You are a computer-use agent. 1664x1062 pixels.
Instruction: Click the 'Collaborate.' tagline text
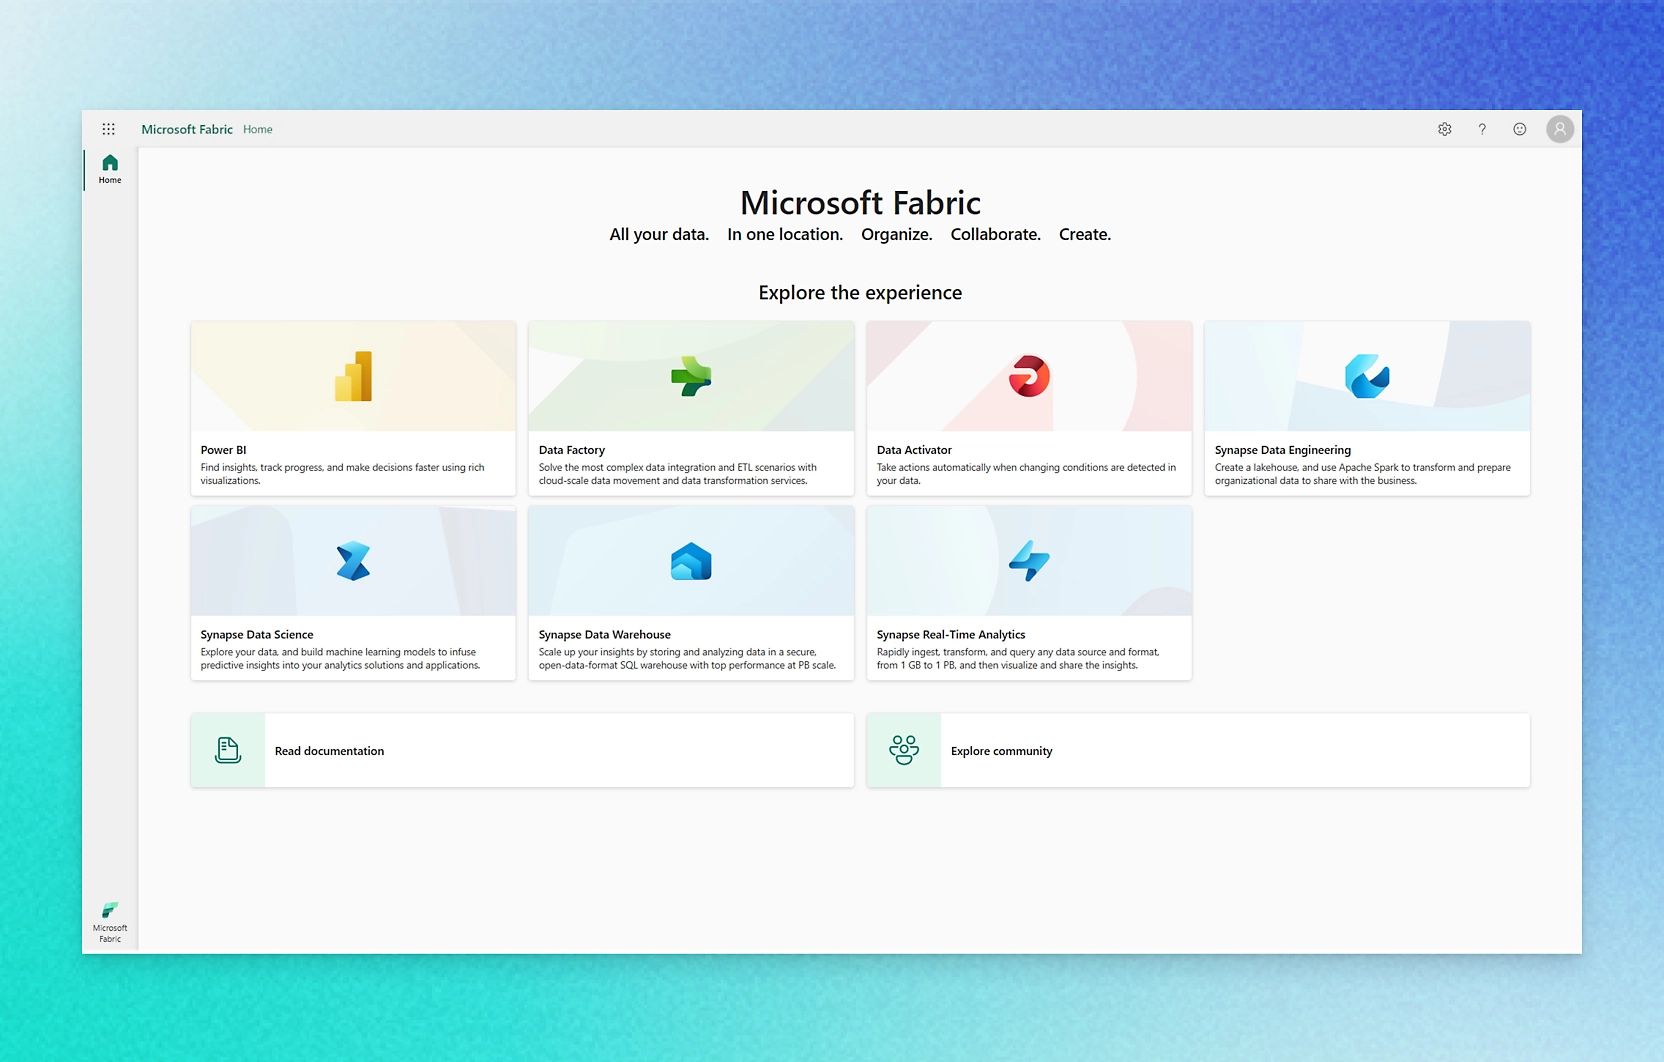[x=996, y=234]
